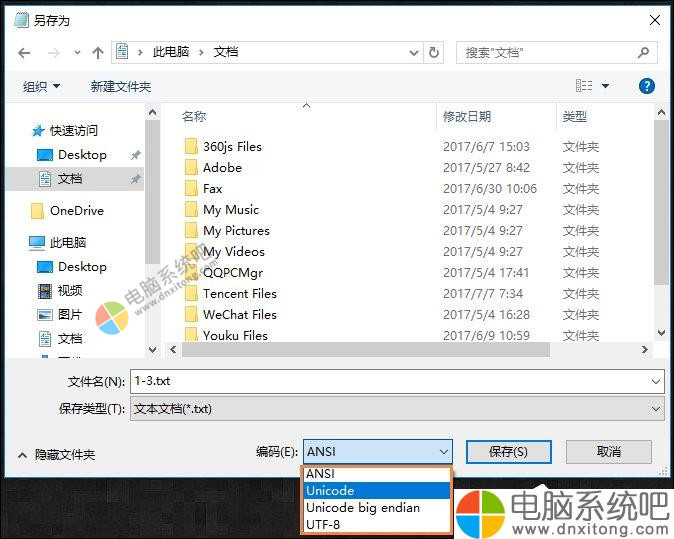This screenshot has width=674, height=539.
Task: Open help with the question mark icon
Action: (646, 86)
